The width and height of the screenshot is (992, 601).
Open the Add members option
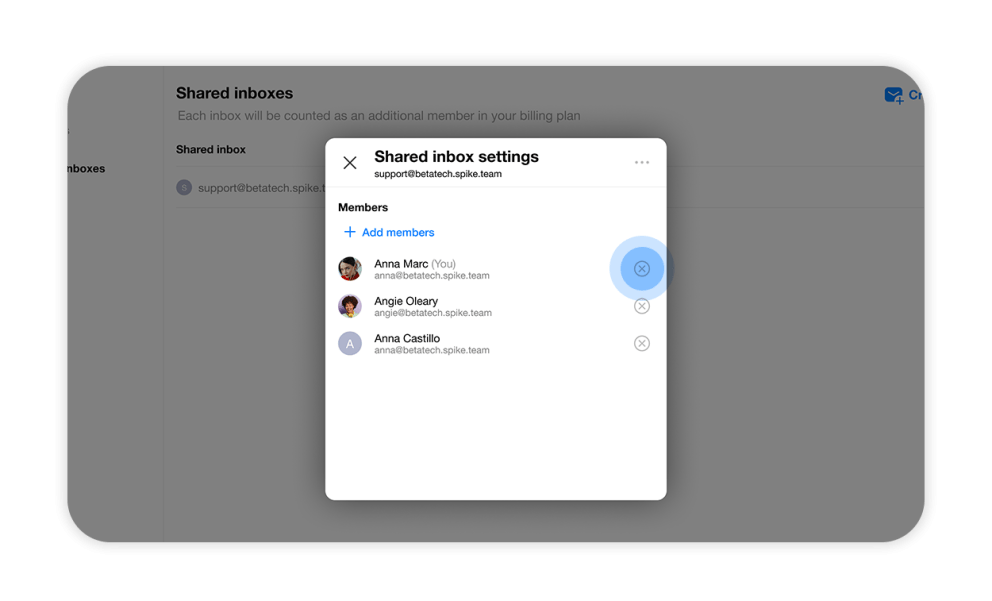[x=396, y=232]
